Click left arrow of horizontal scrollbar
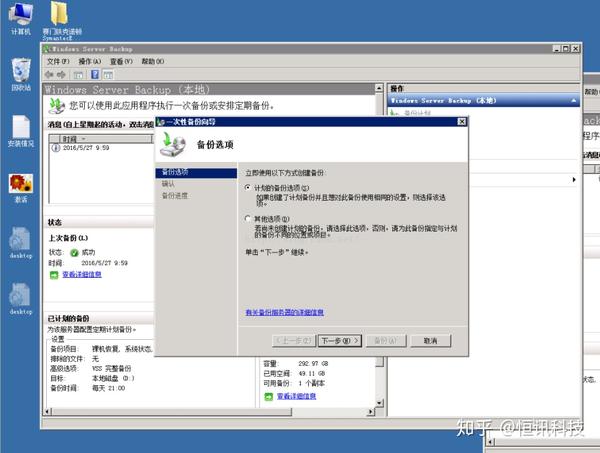This screenshot has height=453, width=600. (48, 412)
